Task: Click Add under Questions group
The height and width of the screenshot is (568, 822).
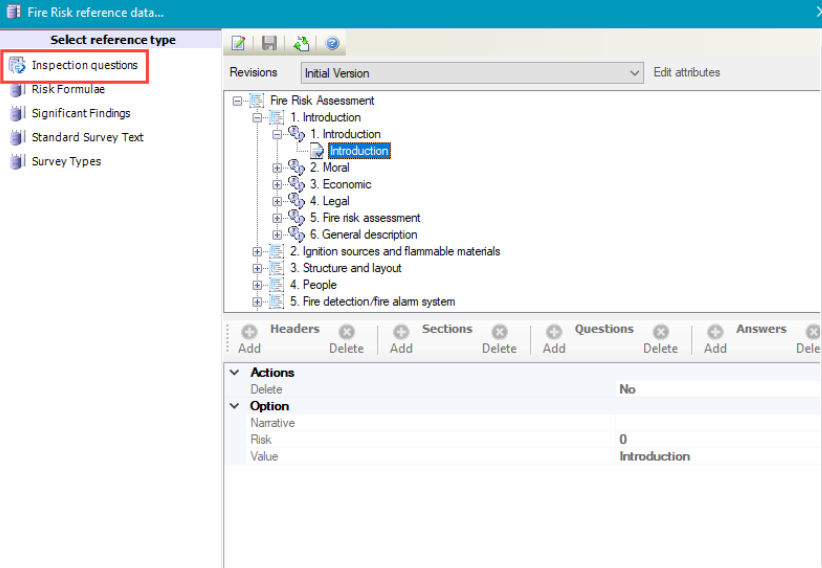Action: (x=553, y=339)
